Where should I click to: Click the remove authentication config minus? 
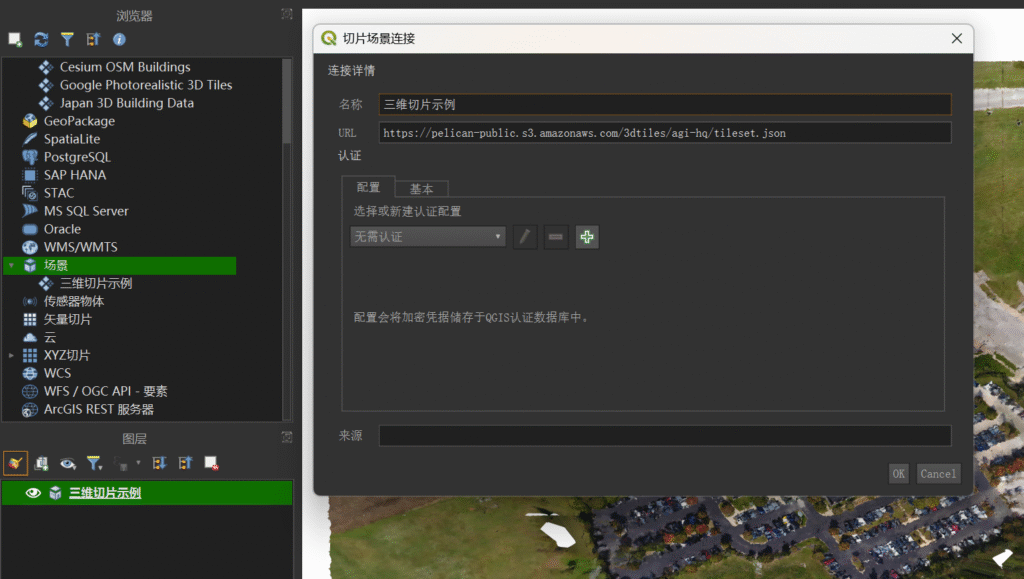[556, 237]
